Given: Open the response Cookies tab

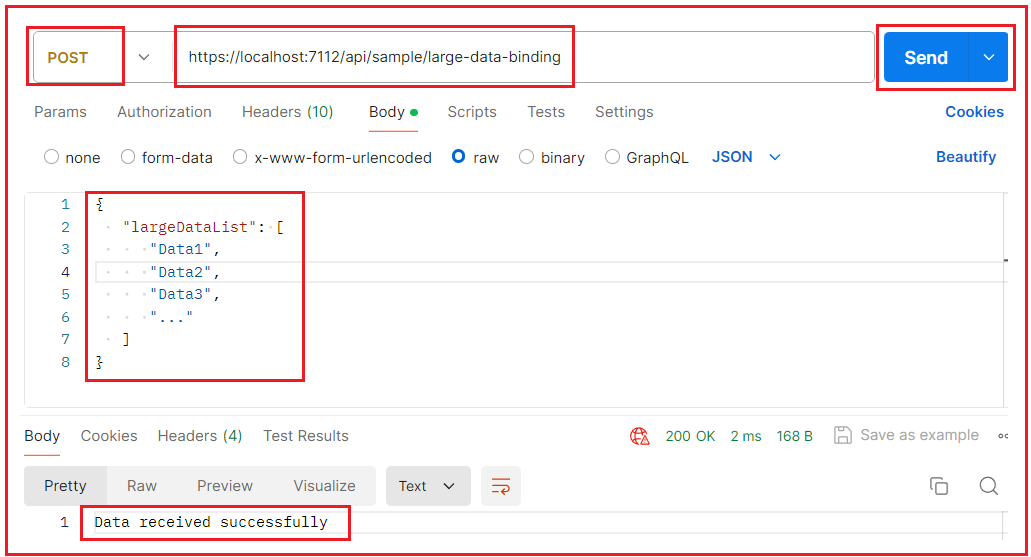Looking at the screenshot, I should [x=109, y=436].
